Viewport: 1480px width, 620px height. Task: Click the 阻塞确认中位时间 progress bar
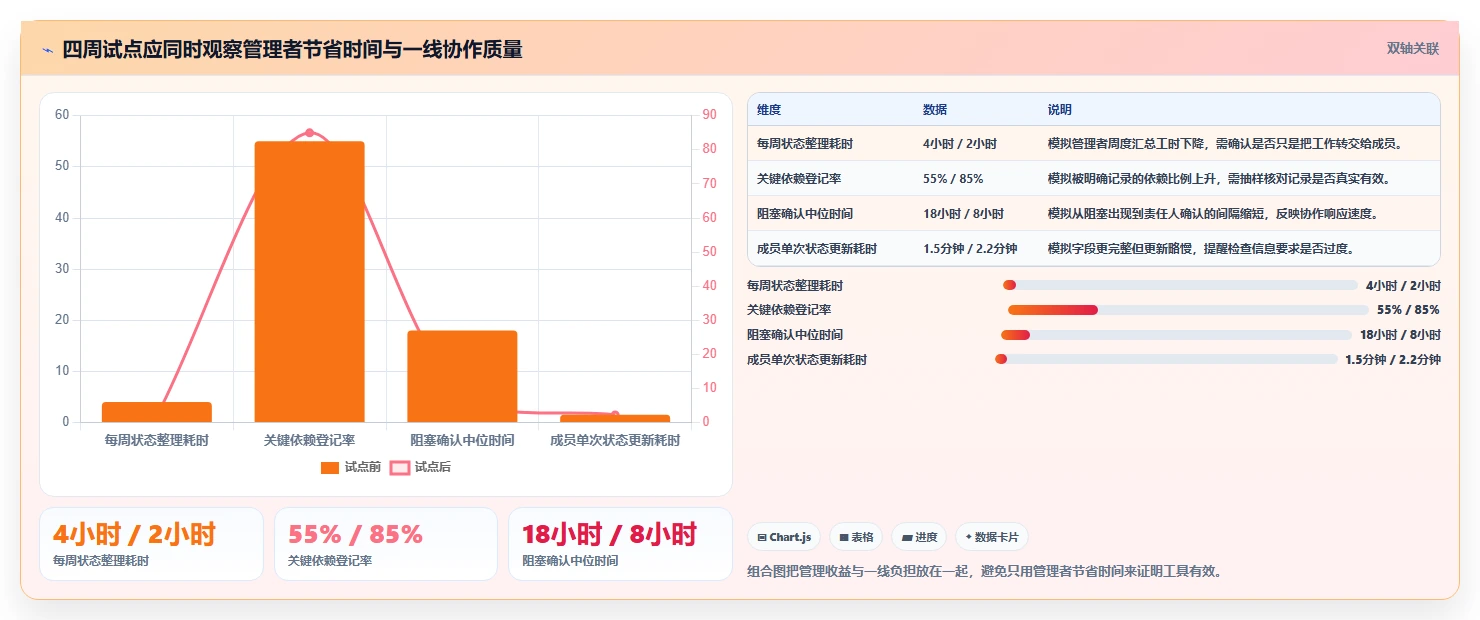[x=1176, y=335]
